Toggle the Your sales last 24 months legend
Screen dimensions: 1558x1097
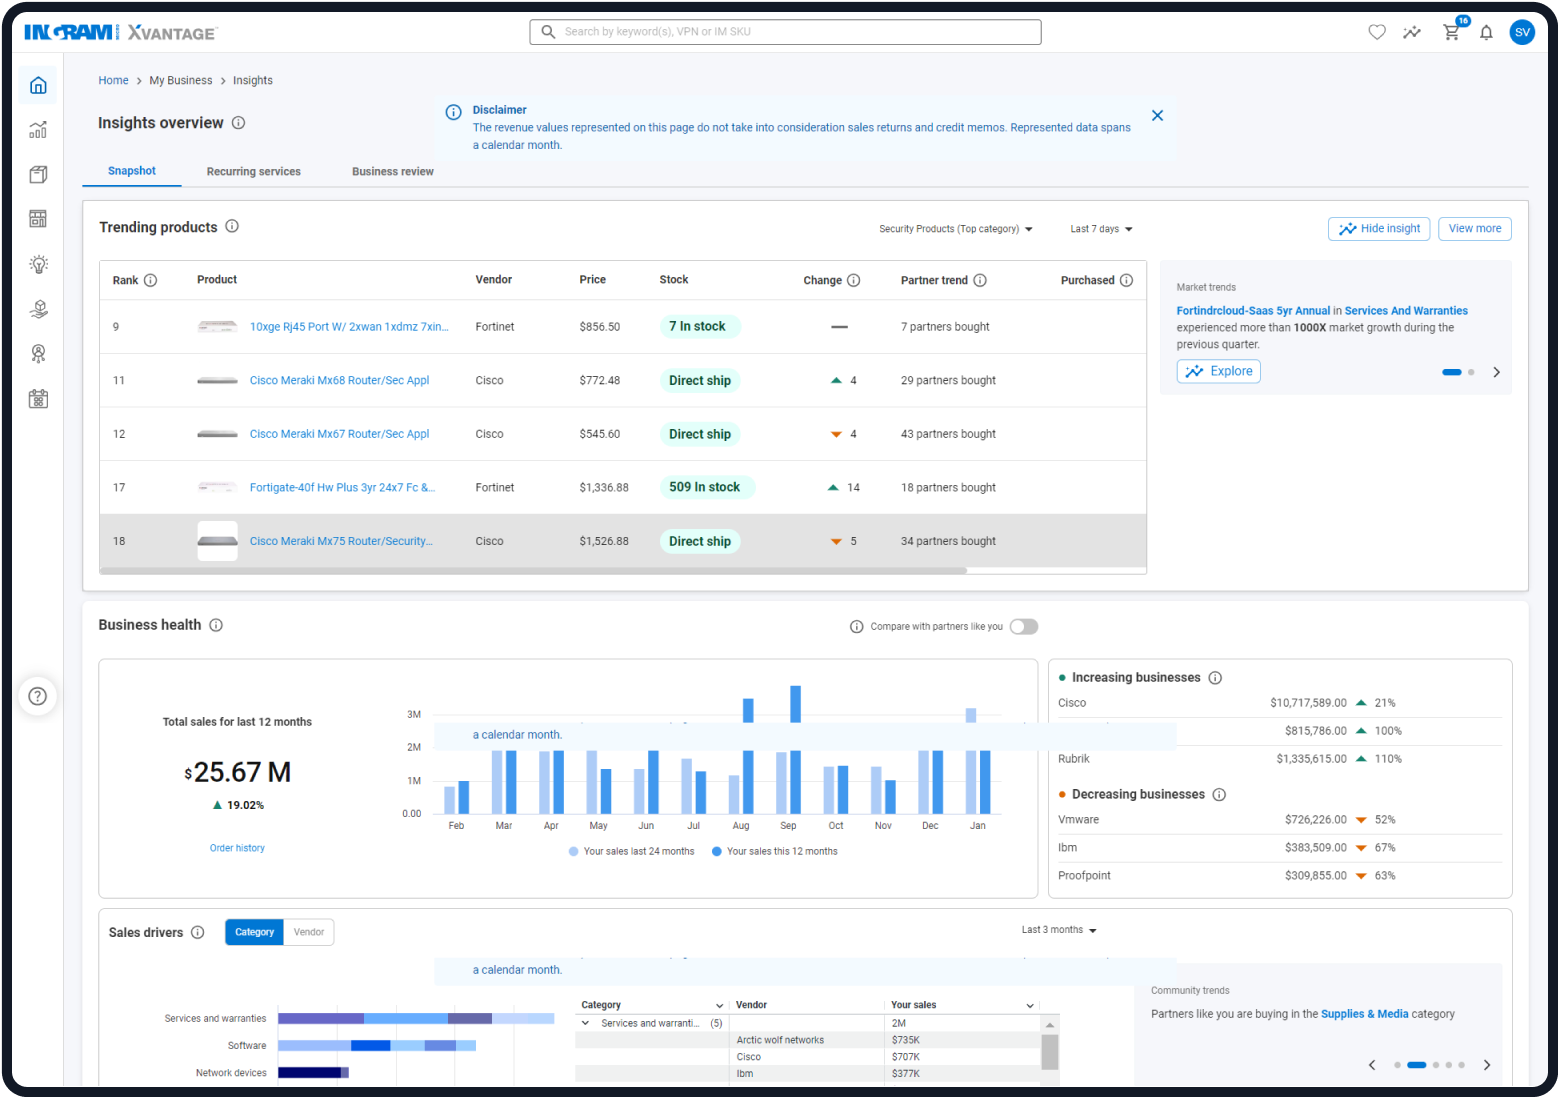[x=631, y=852]
